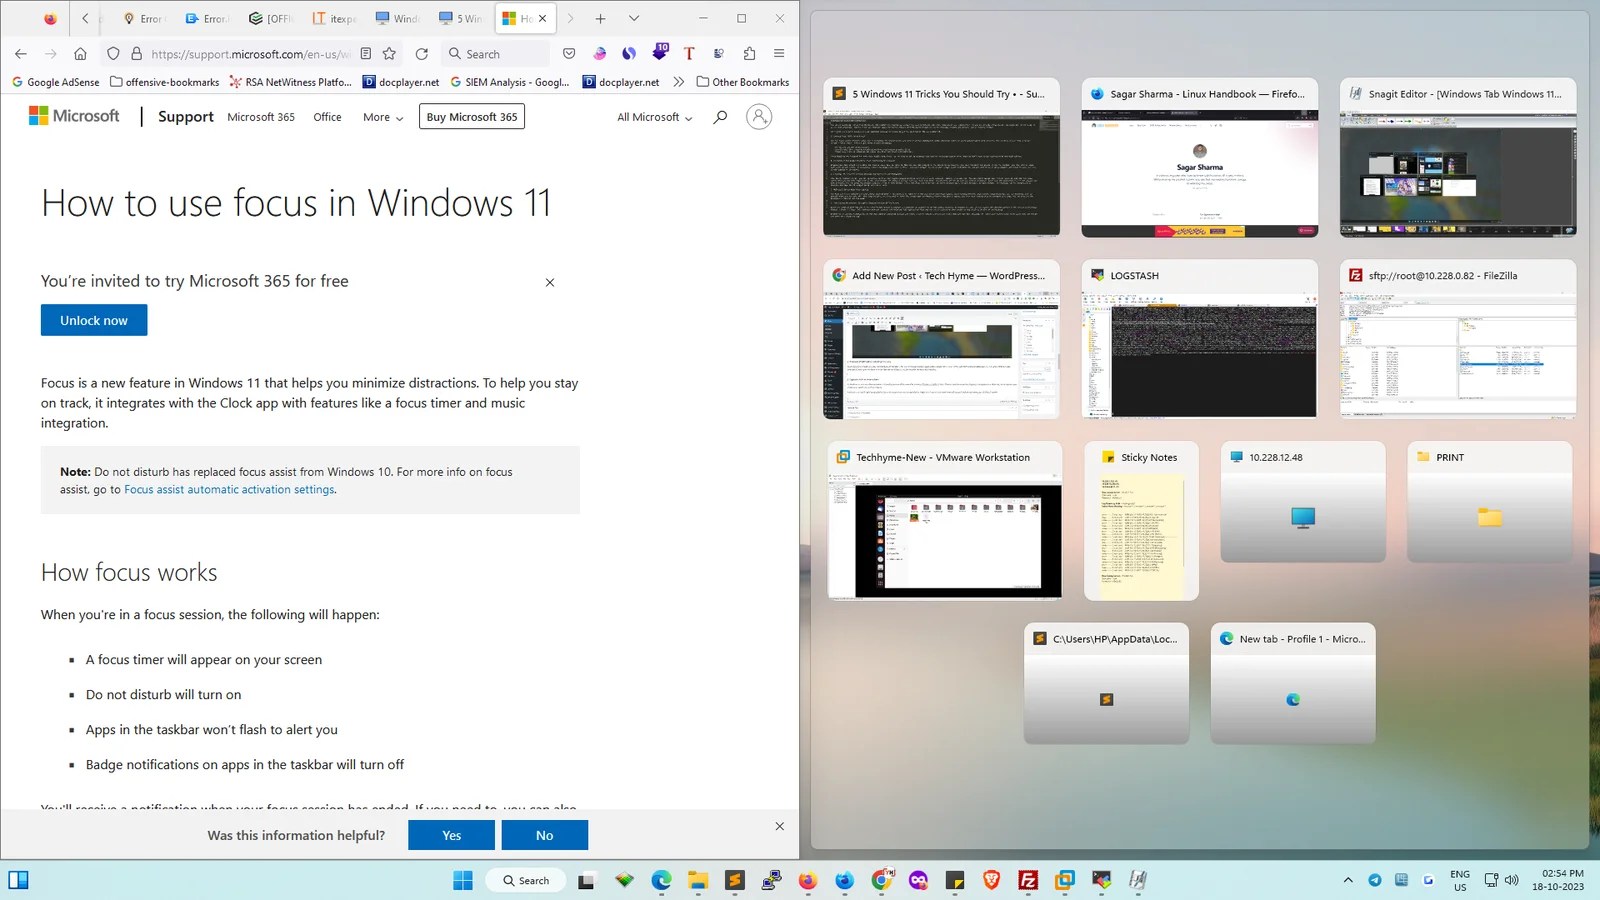Select the LOGSTASH window thumbnail
Image resolution: width=1600 pixels, height=900 pixels.
pyautogui.click(x=1200, y=339)
